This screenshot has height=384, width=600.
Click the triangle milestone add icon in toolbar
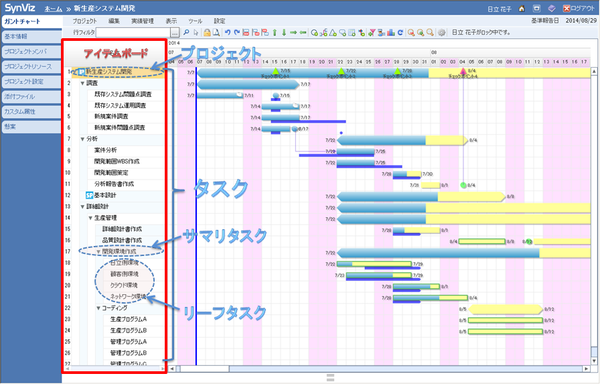[333, 33]
